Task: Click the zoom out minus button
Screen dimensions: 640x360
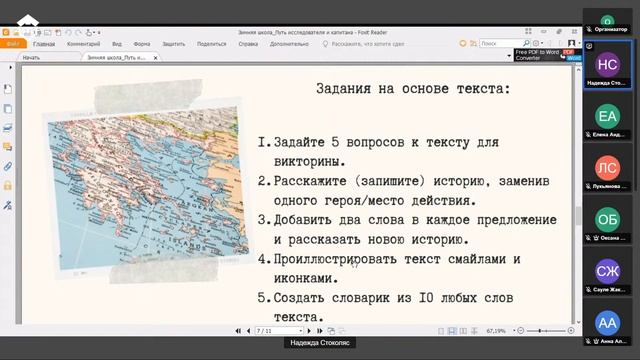Action: pyautogui.click(x=520, y=331)
